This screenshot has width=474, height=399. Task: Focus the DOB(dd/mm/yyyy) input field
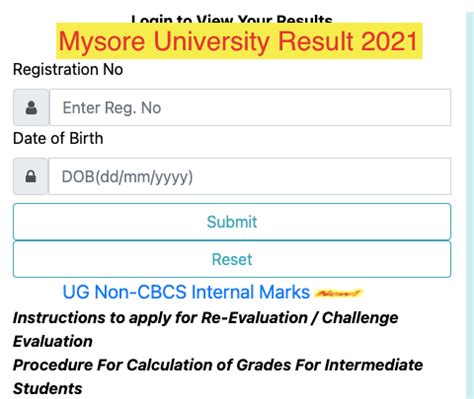(x=250, y=176)
